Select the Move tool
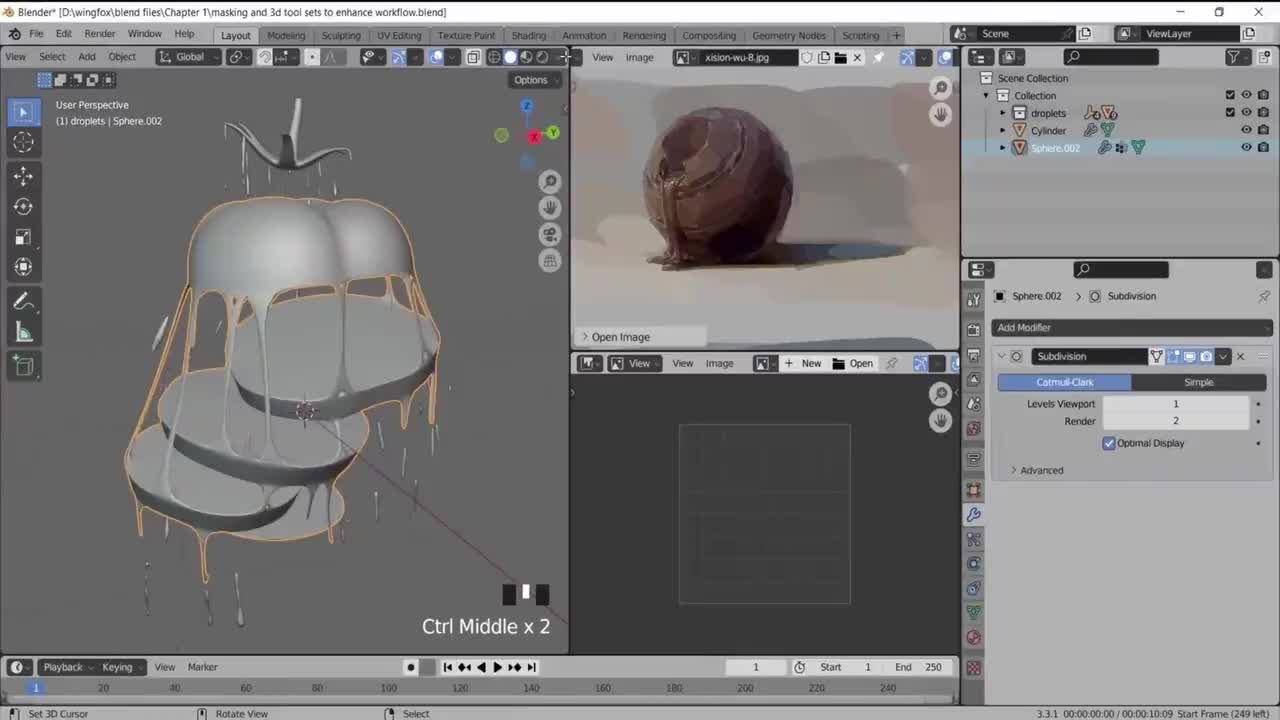 [x=23, y=176]
